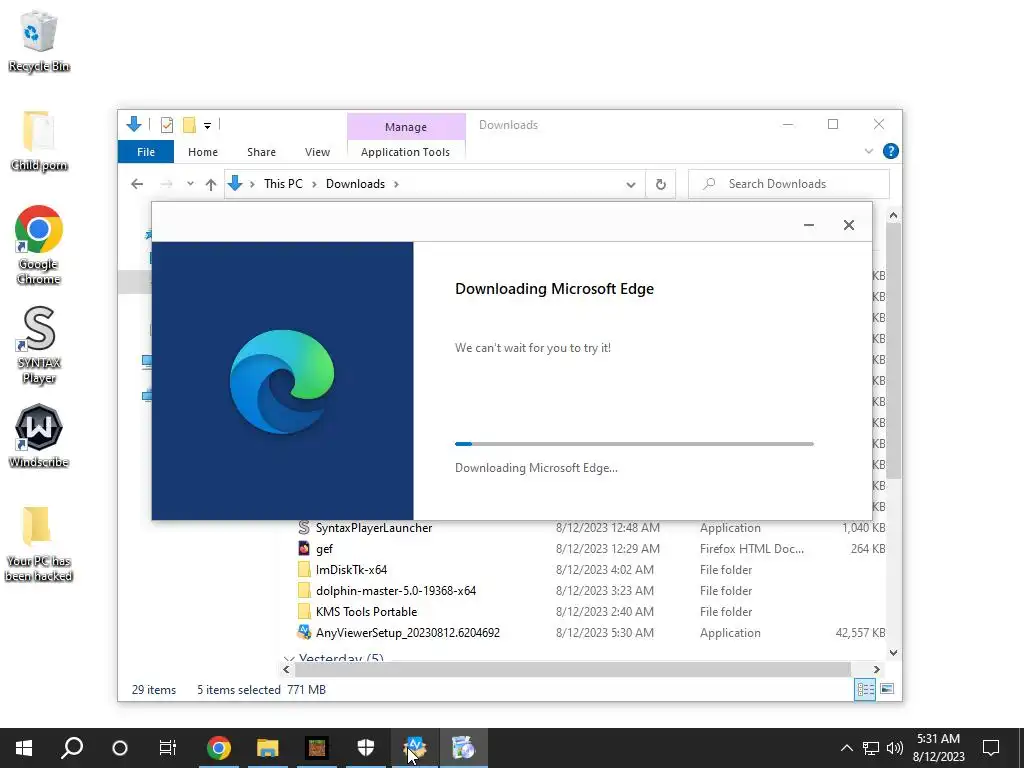This screenshot has height=768, width=1024.
Task: Open Task View from the taskbar
Action: [168, 748]
